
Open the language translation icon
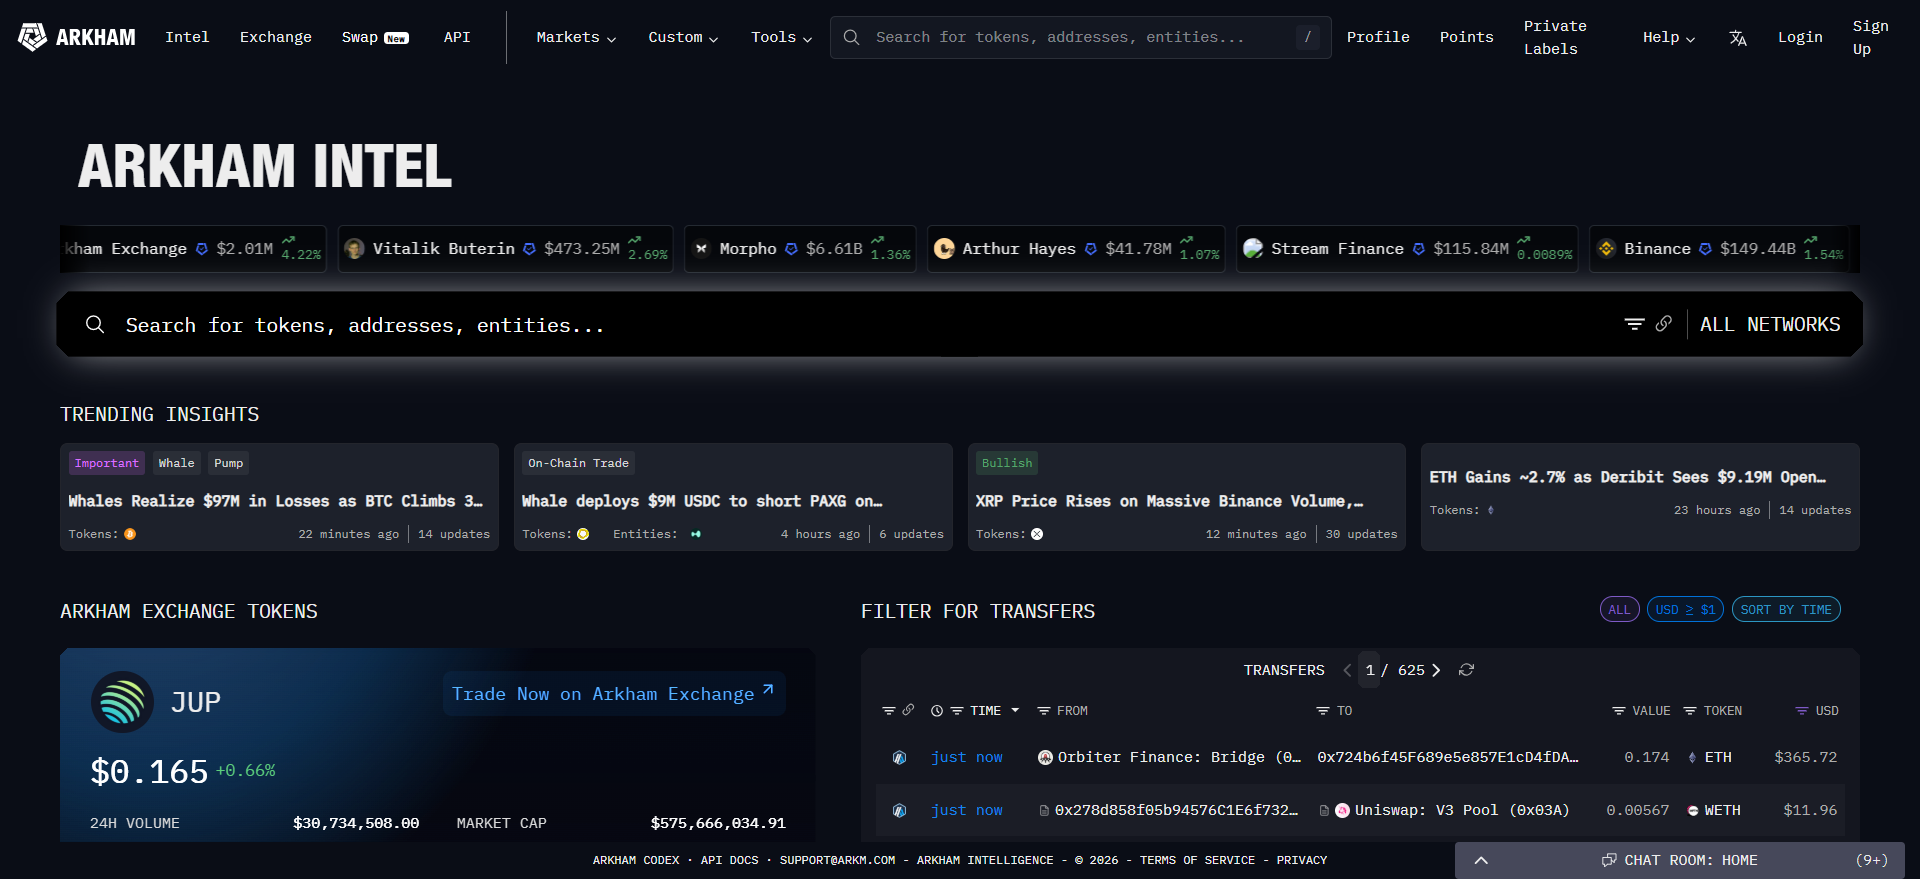coord(1738,38)
